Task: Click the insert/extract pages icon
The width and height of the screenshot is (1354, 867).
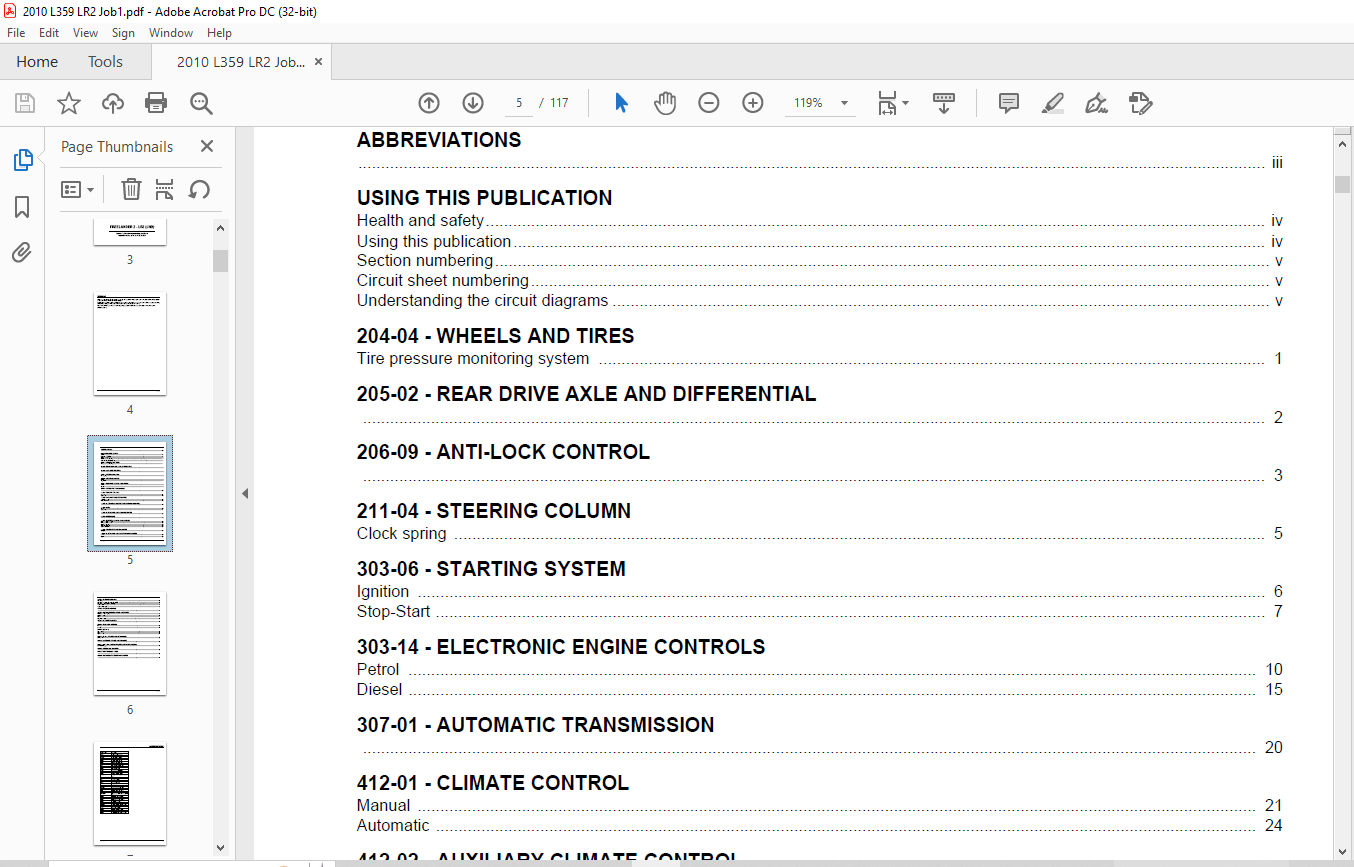Action: click(165, 189)
